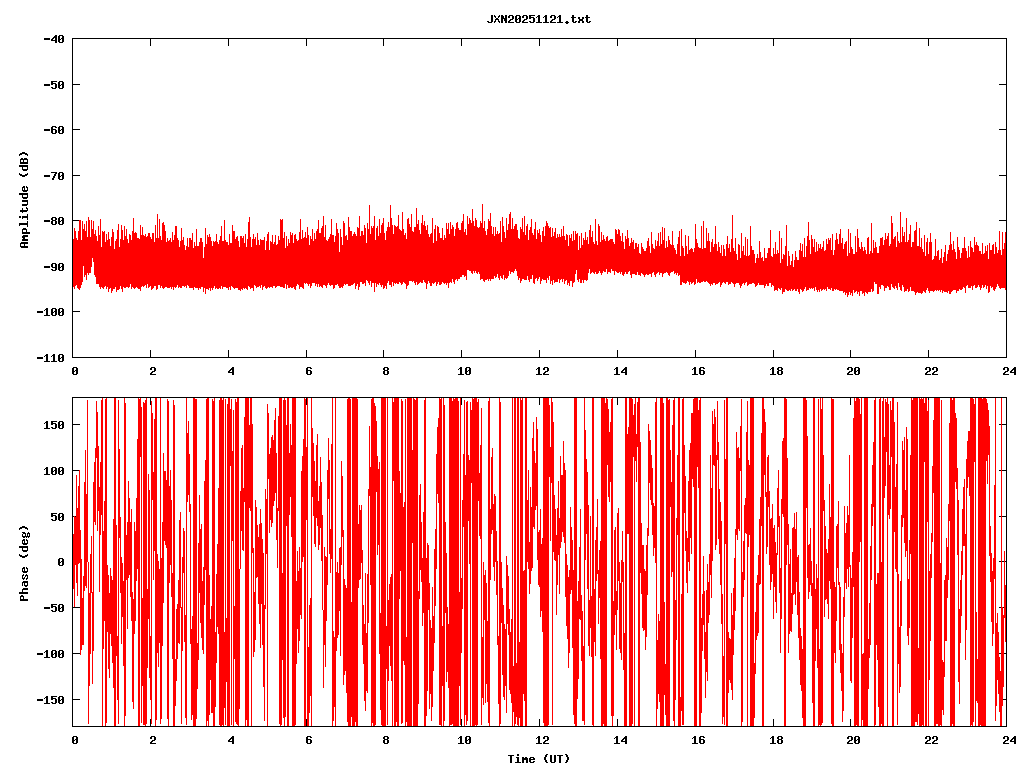The width and height of the screenshot is (1024, 768).
Task: Select hour 22 tick label under the phase plot
Action: [928, 740]
